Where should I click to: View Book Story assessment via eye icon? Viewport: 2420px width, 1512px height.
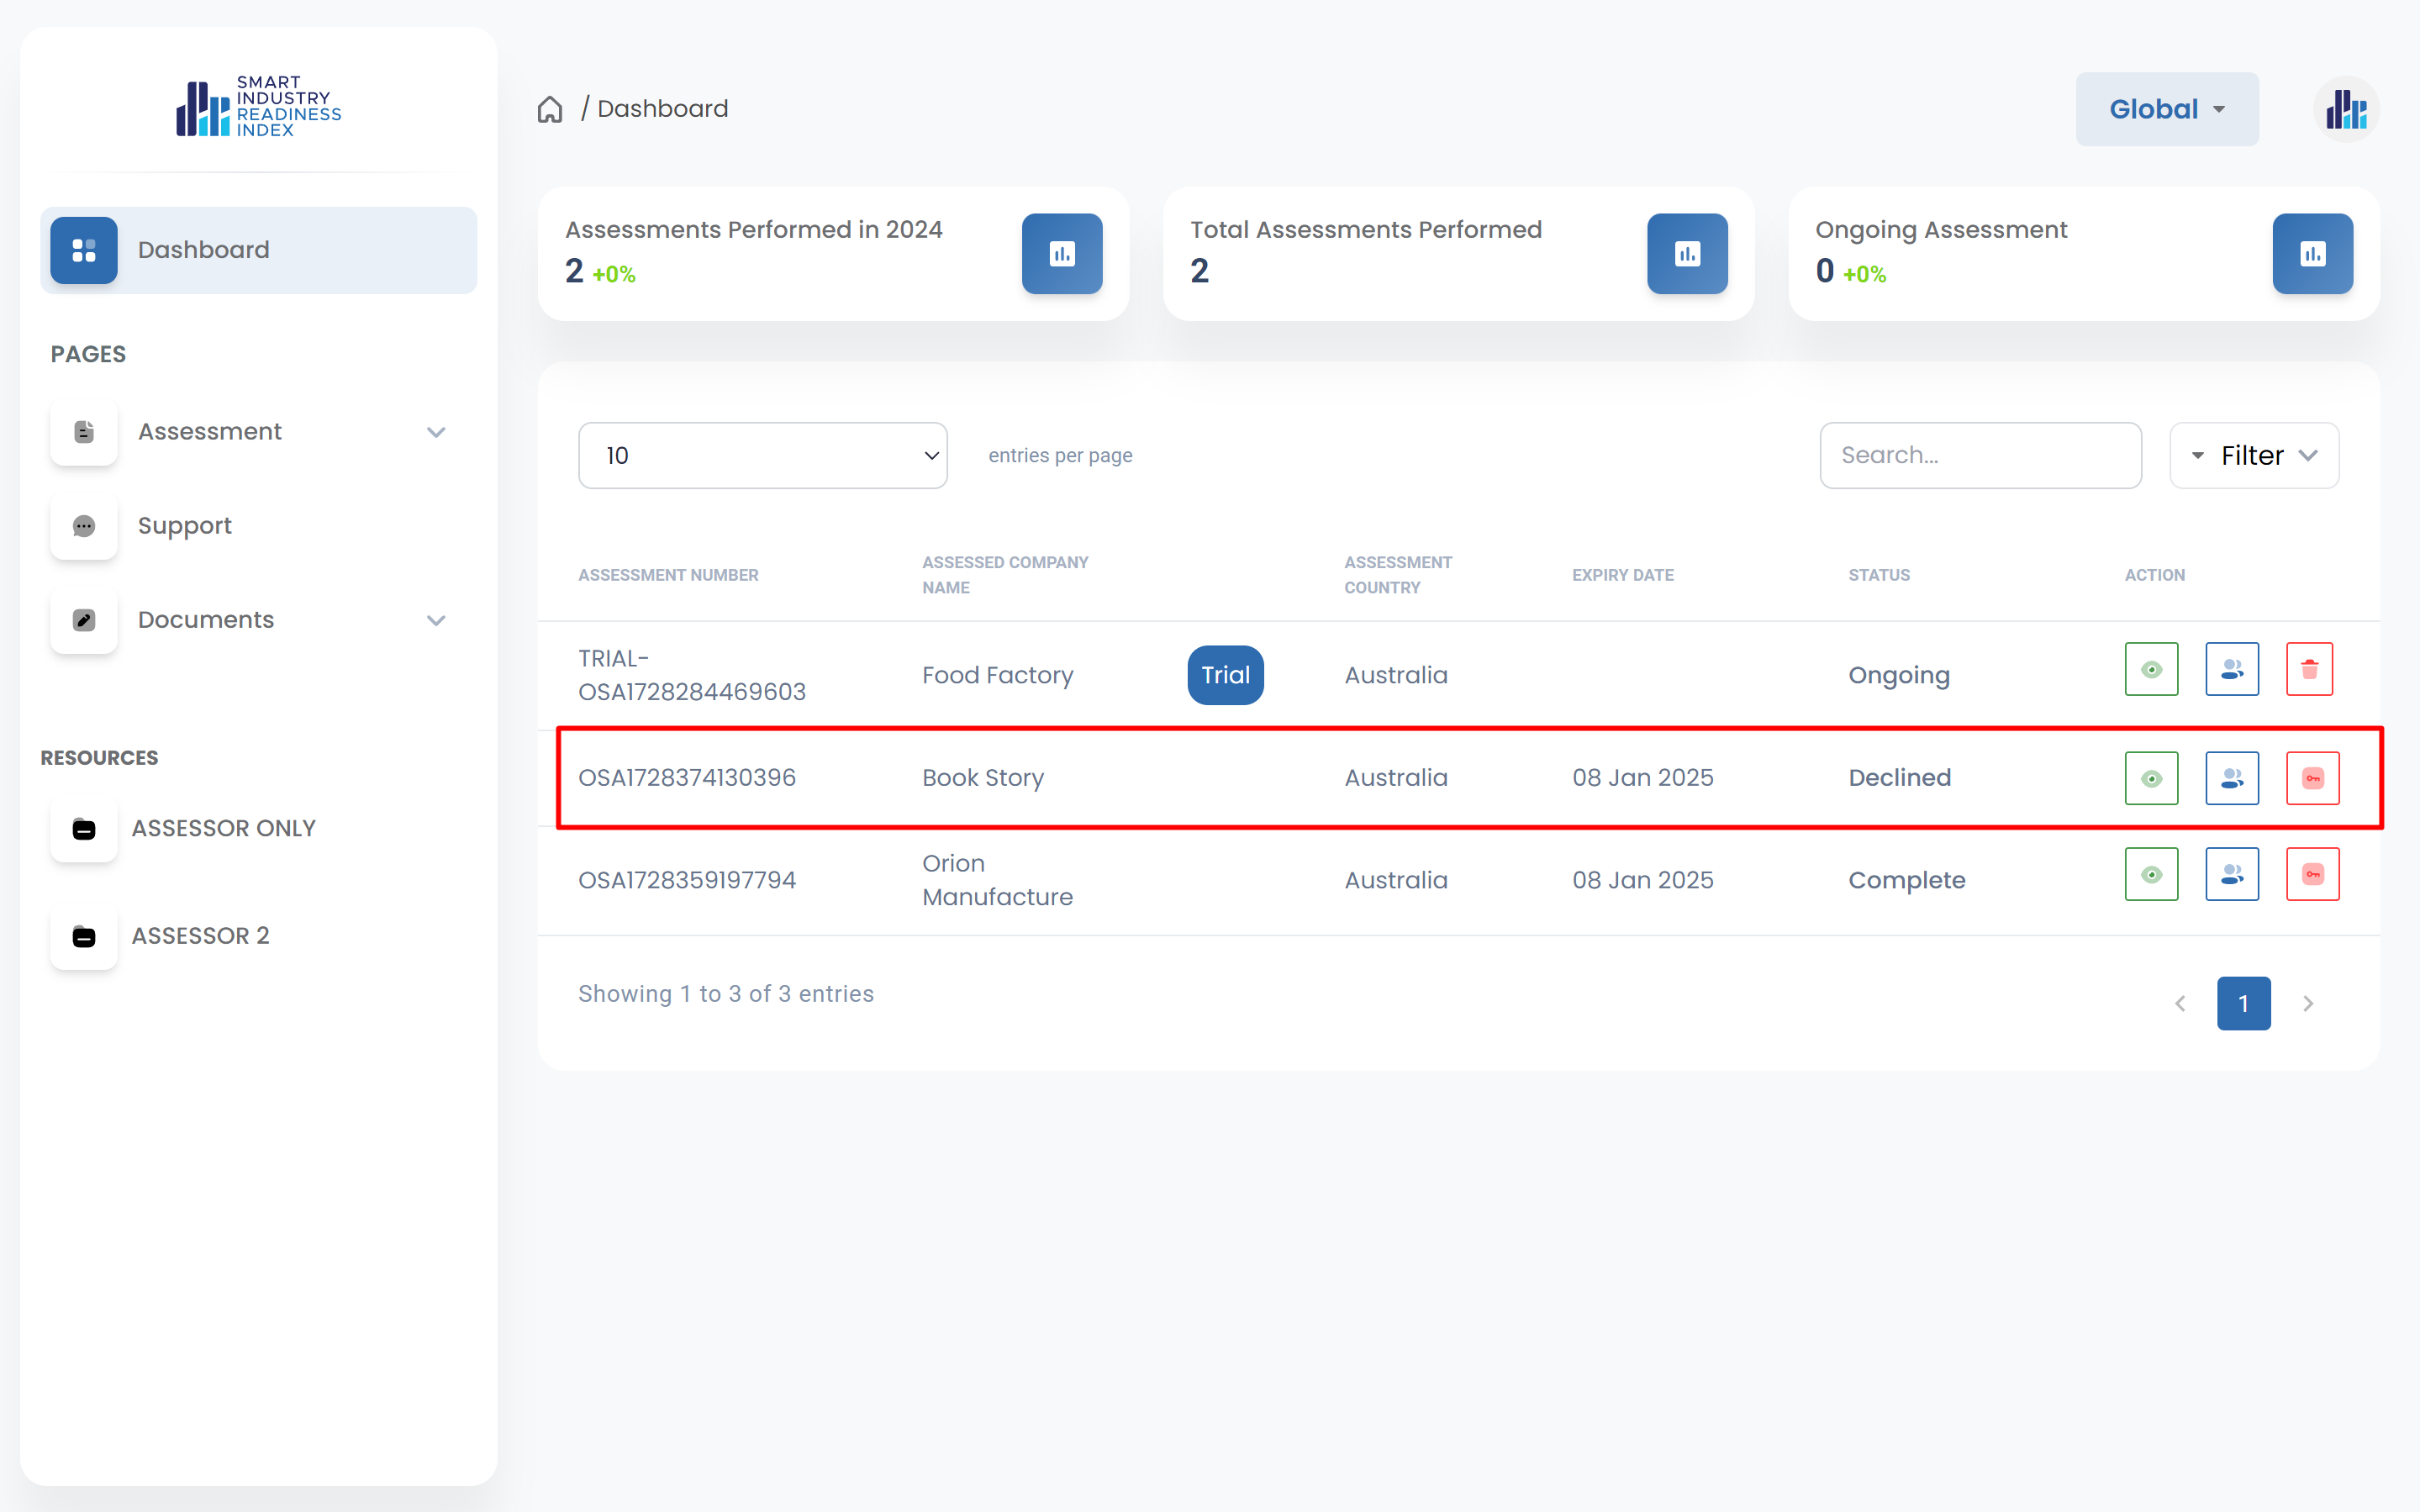pyautogui.click(x=2151, y=778)
